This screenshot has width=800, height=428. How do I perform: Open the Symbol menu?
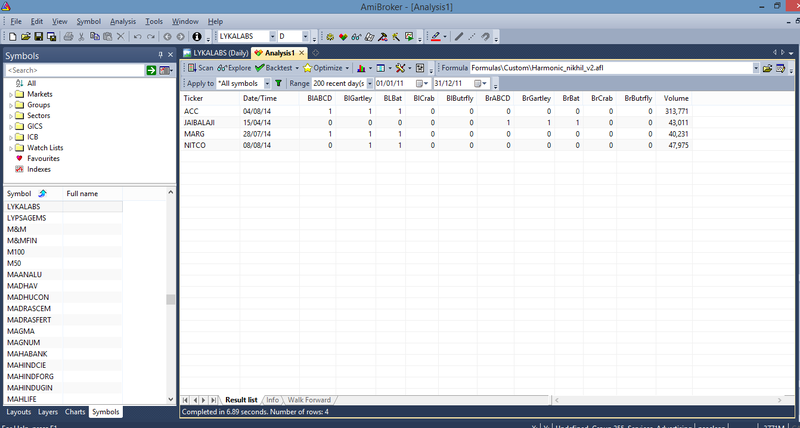click(88, 21)
